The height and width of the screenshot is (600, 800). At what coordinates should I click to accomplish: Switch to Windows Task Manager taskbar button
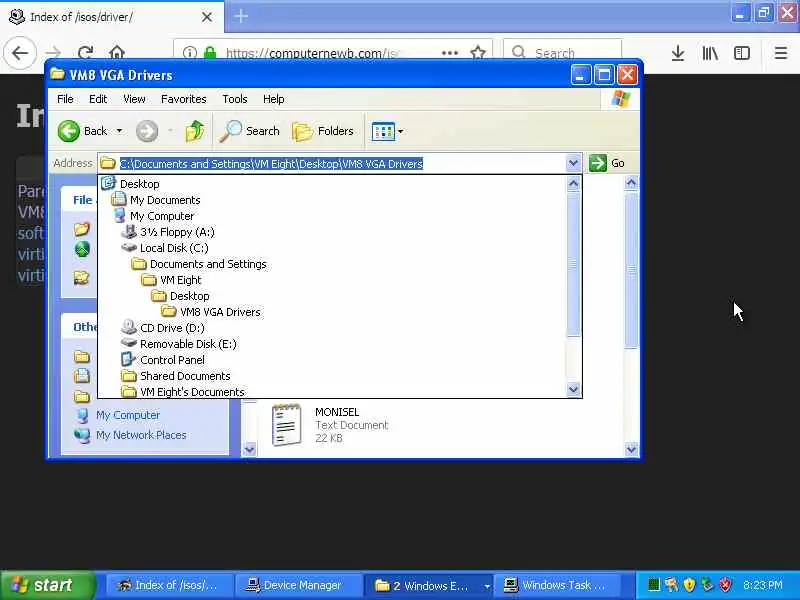pos(557,585)
